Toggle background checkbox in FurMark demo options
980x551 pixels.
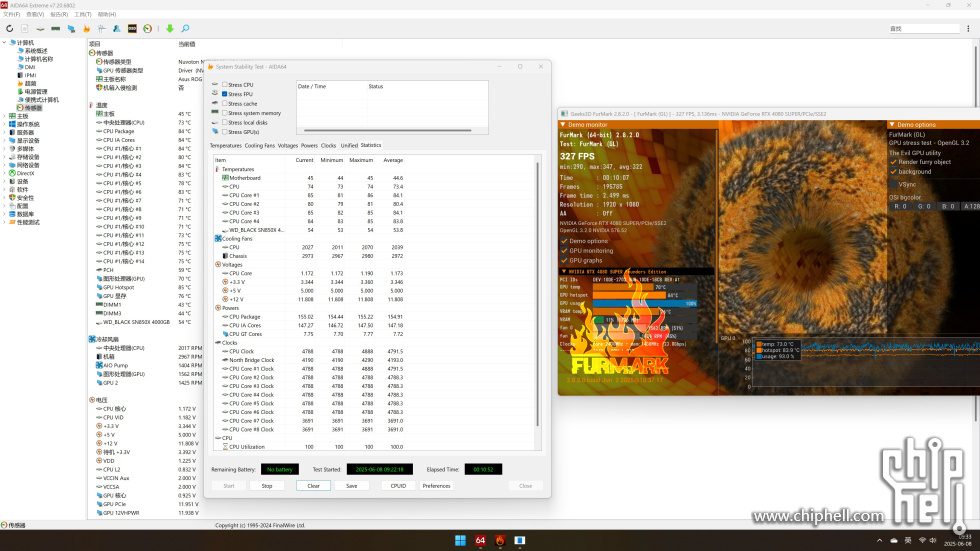click(x=894, y=171)
